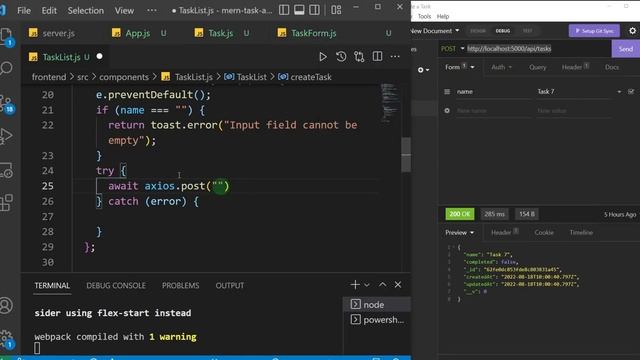
Task: Open the Accounts icon in the activity bar
Action: [x=6, y=305]
